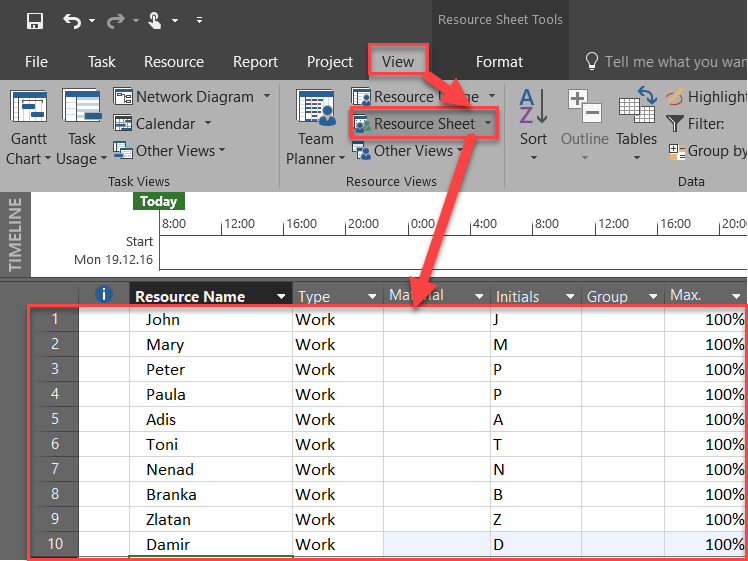The width and height of the screenshot is (748, 561).
Task: Click the Group by button
Action: tap(706, 151)
